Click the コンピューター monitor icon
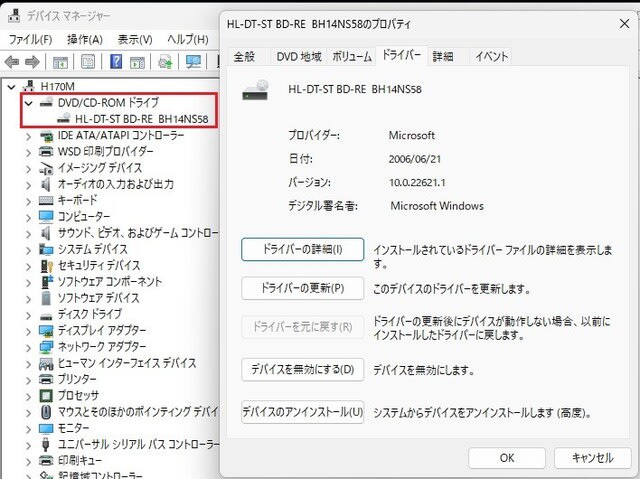 coord(46,216)
